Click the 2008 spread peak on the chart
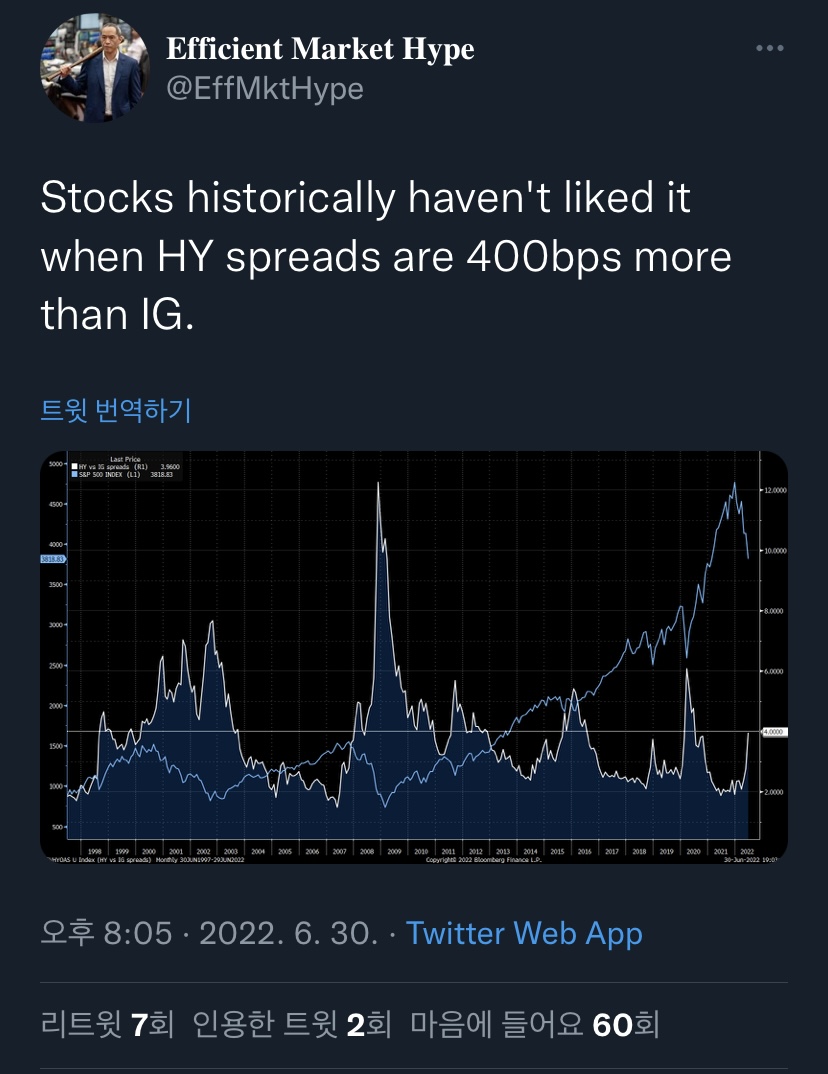 pos(379,484)
